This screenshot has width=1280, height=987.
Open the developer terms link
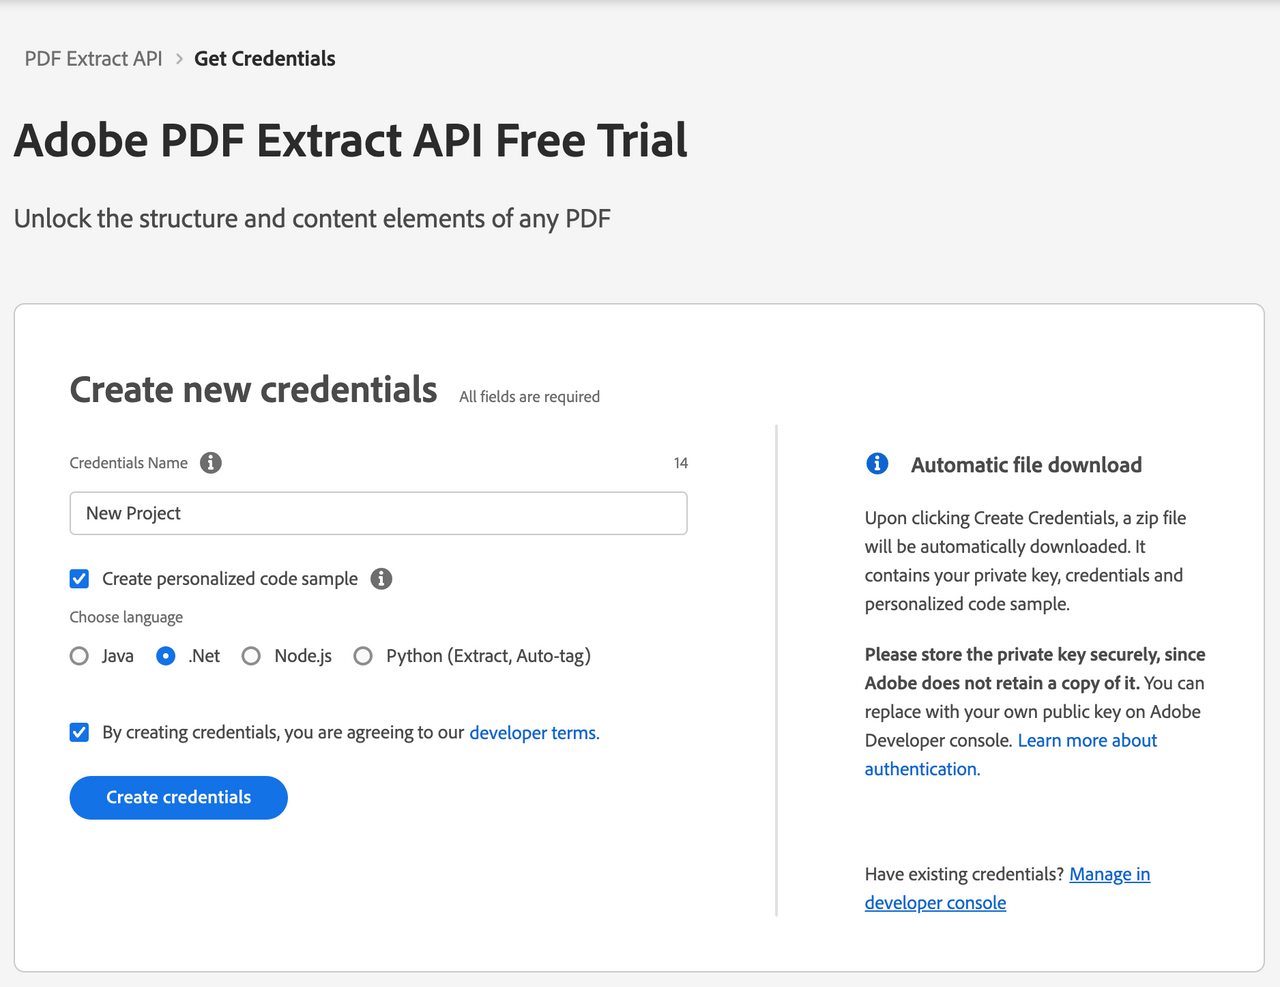tap(534, 733)
